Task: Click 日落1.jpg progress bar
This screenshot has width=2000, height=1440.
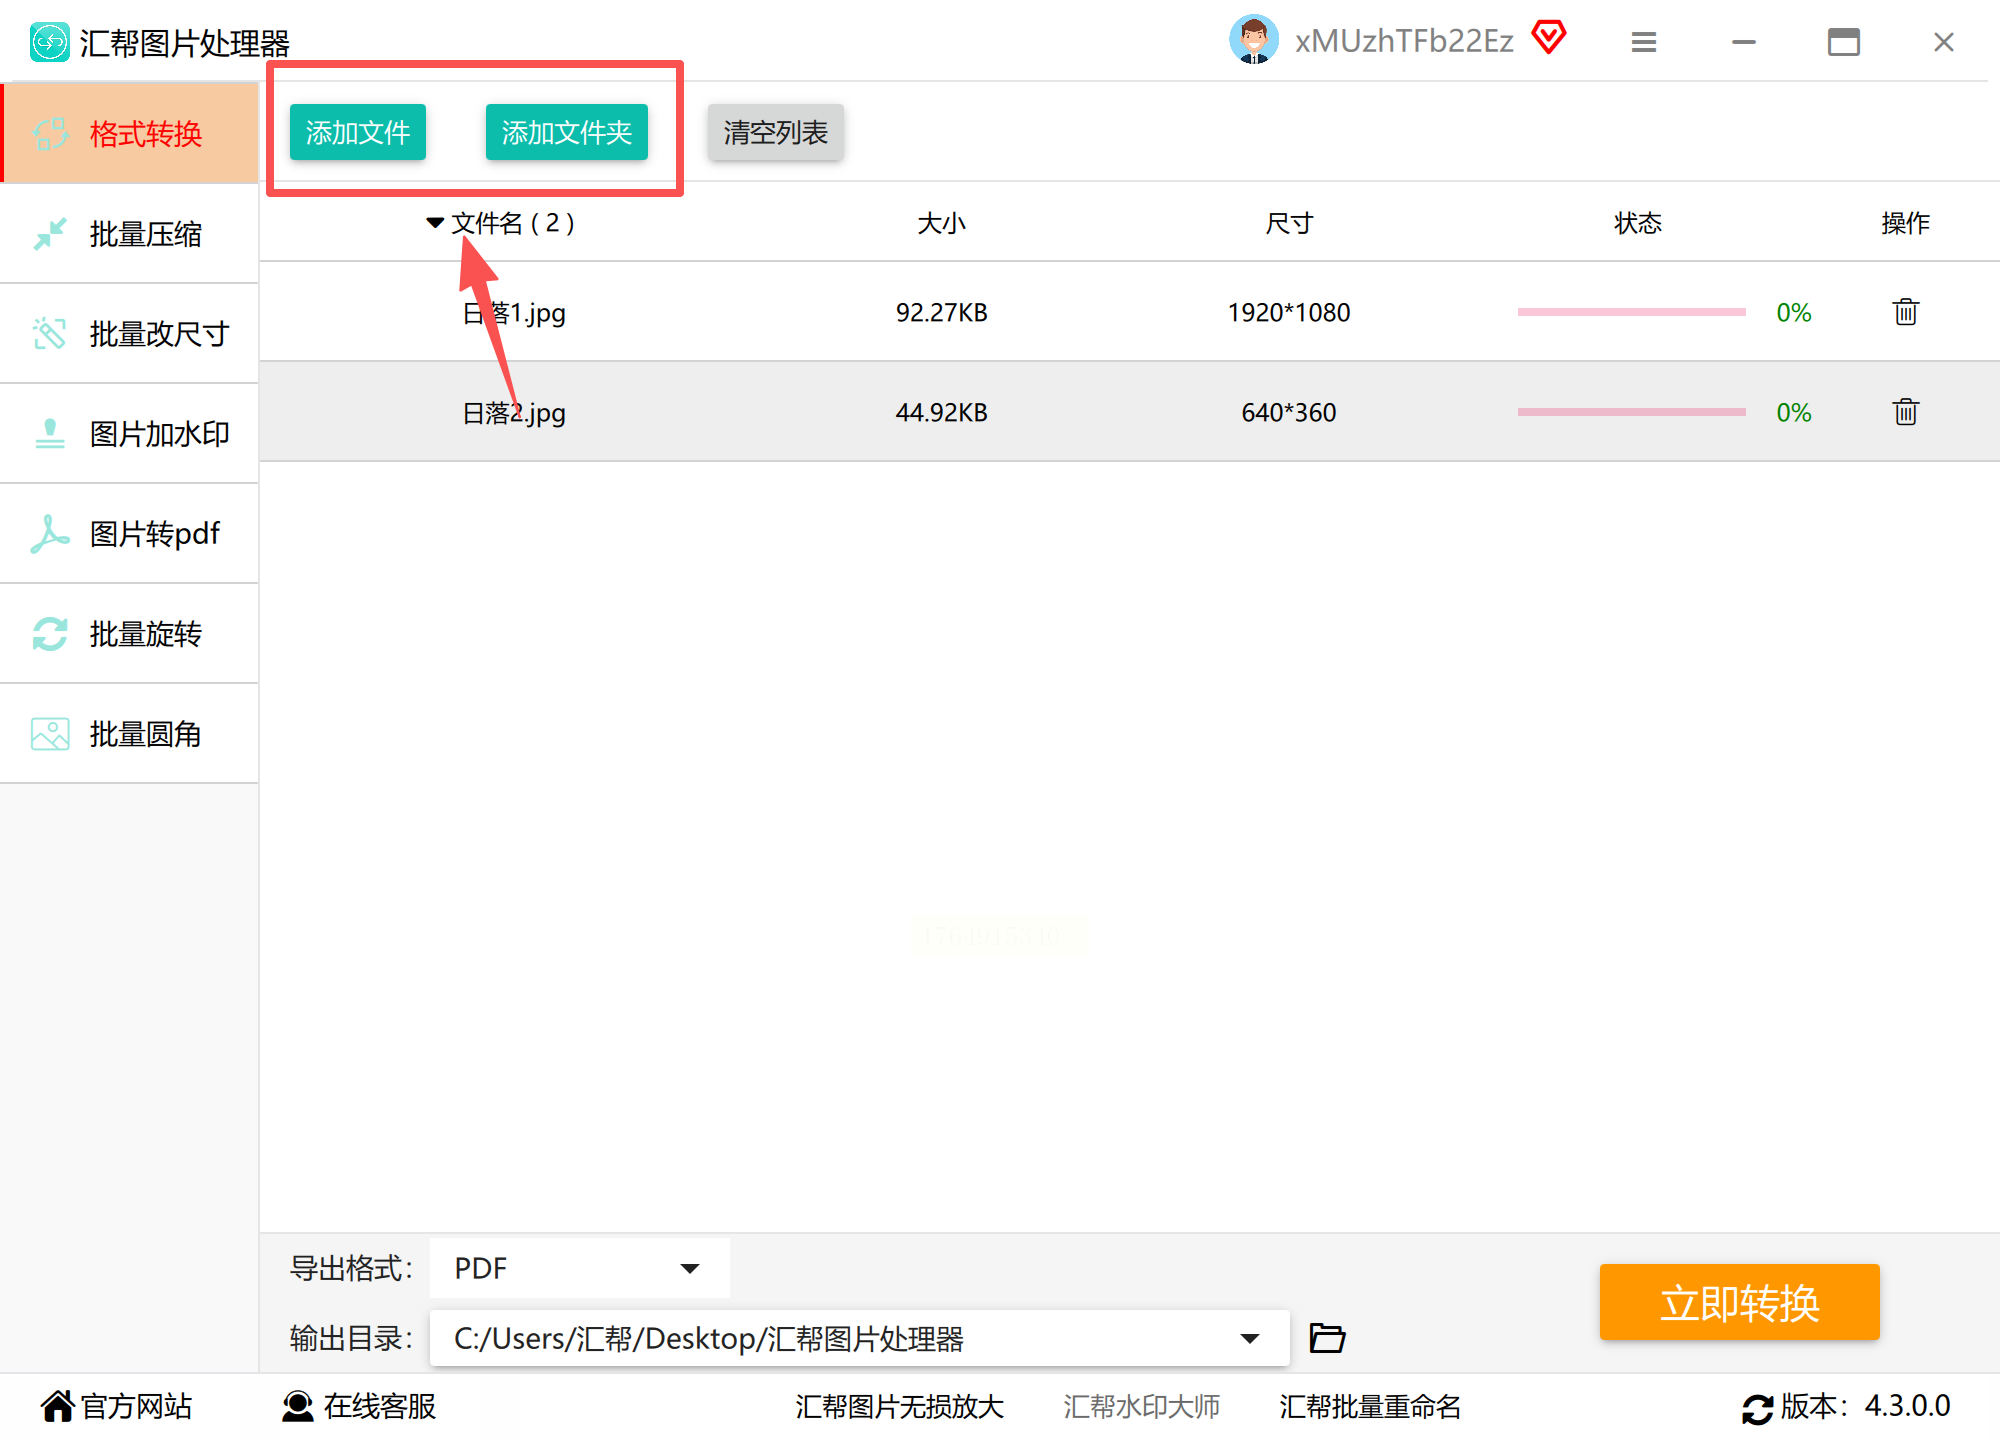Action: [x=1631, y=312]
